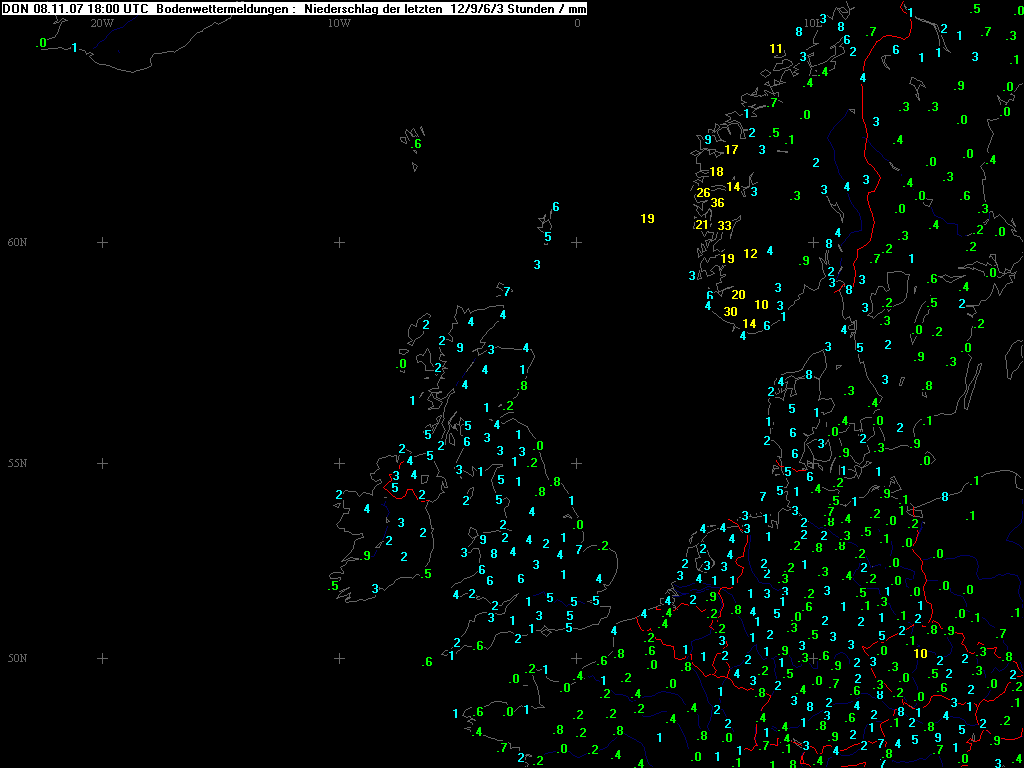Image resolution: width=1024 pixels, height=768 pixels.
Task: Click the yellow 19 value over the sea
Action: [647, 219]
